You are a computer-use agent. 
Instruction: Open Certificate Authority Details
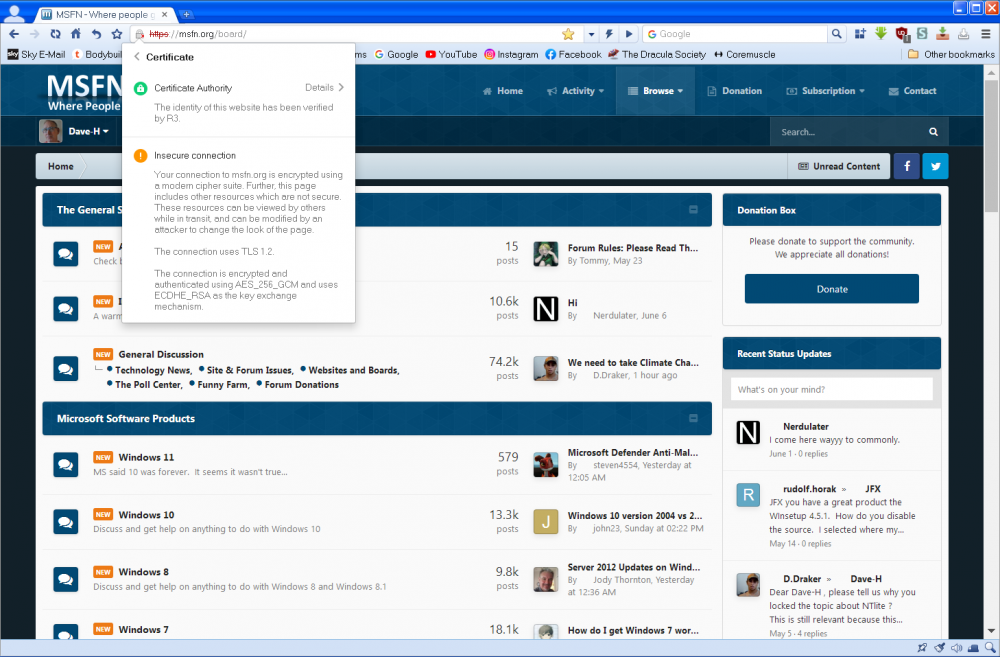[325, 88]
